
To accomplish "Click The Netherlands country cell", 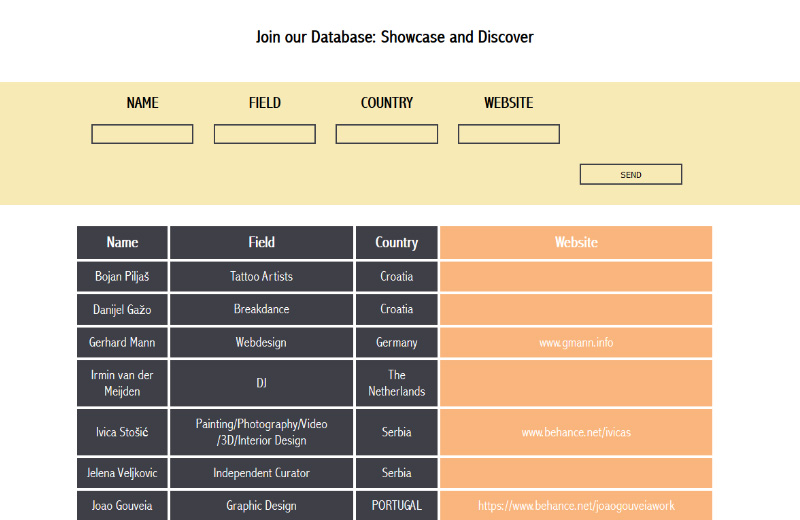I will [396, 383].
